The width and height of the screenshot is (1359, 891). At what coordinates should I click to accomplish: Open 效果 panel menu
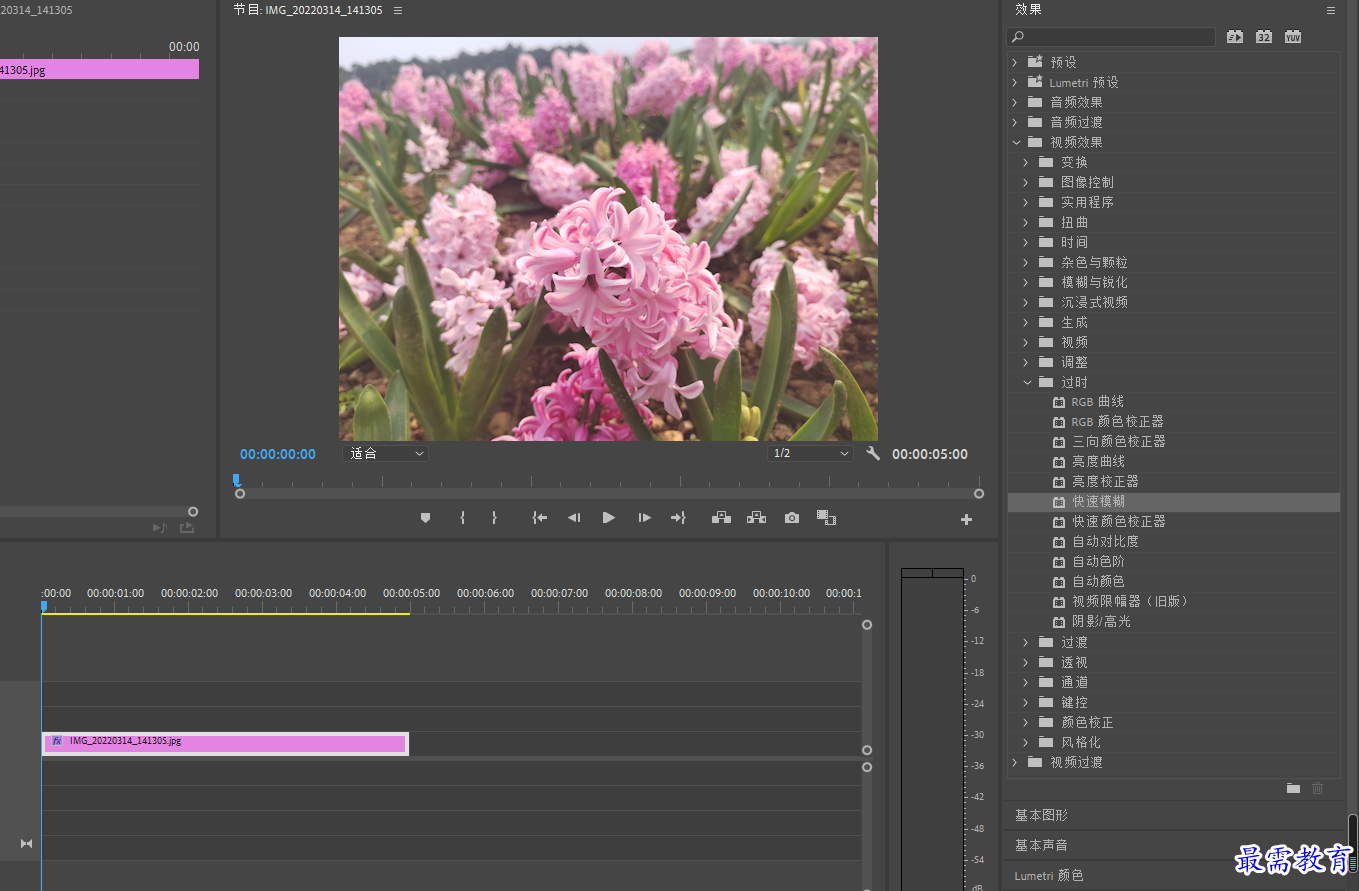click(1331, 10)
